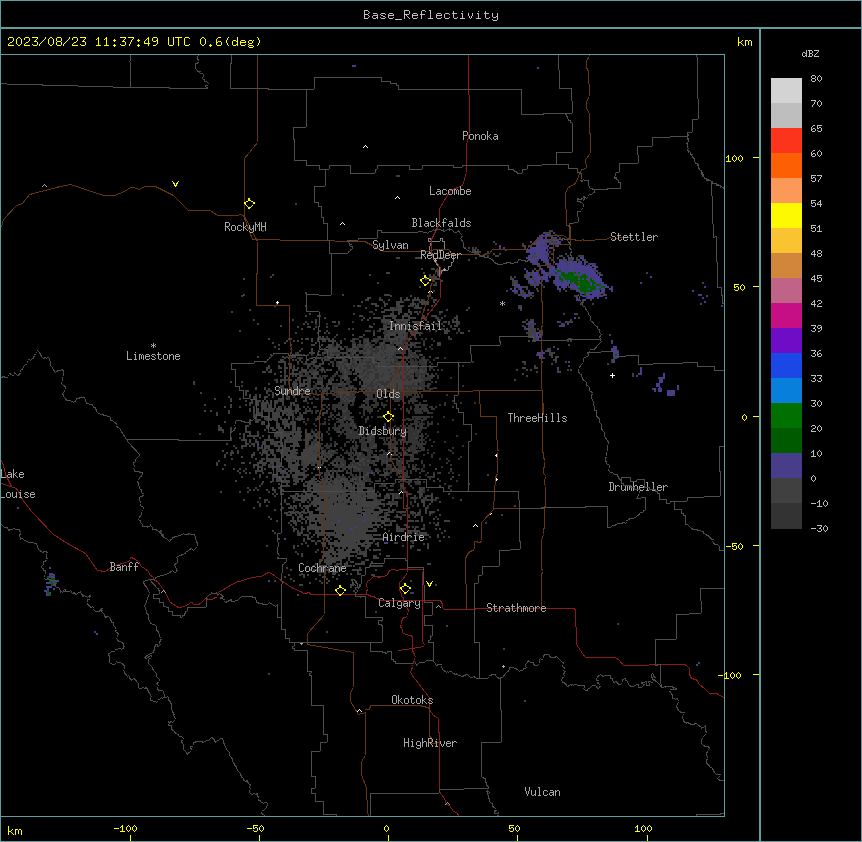Screen dimensions: 862x842
Task: Click the Strathmore town label
Action: click(x=516, y=608)
